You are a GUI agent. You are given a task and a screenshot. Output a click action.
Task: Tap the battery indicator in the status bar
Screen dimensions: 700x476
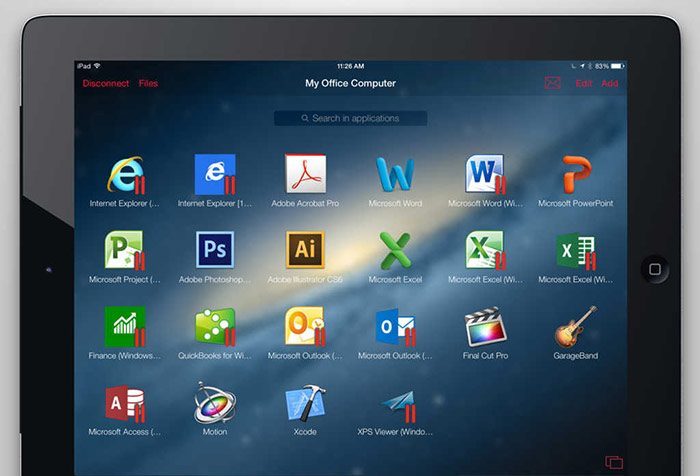click(x=617, y=66)
